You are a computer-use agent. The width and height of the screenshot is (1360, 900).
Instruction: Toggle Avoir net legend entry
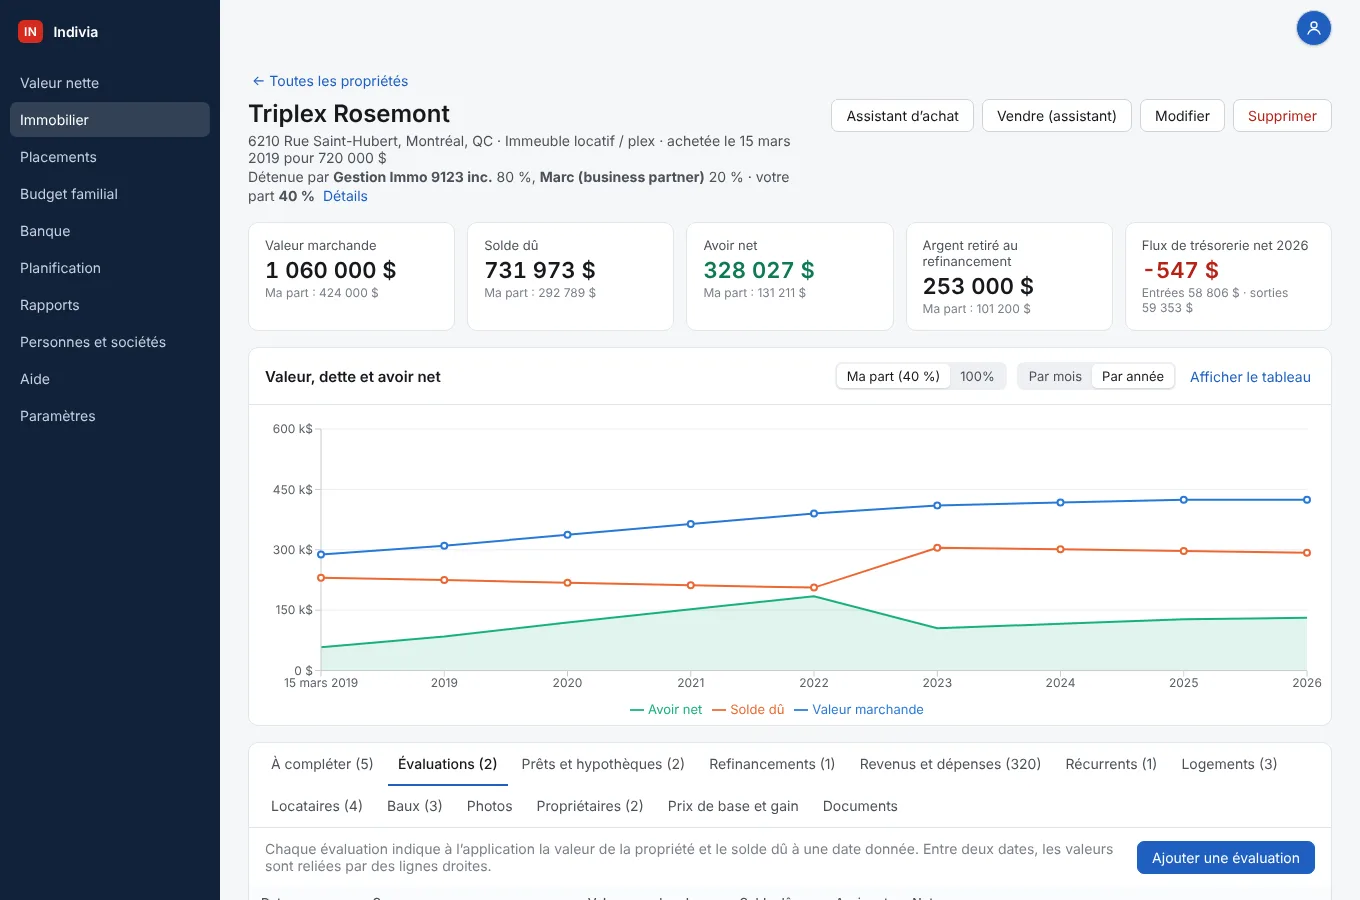pos(666,710)
